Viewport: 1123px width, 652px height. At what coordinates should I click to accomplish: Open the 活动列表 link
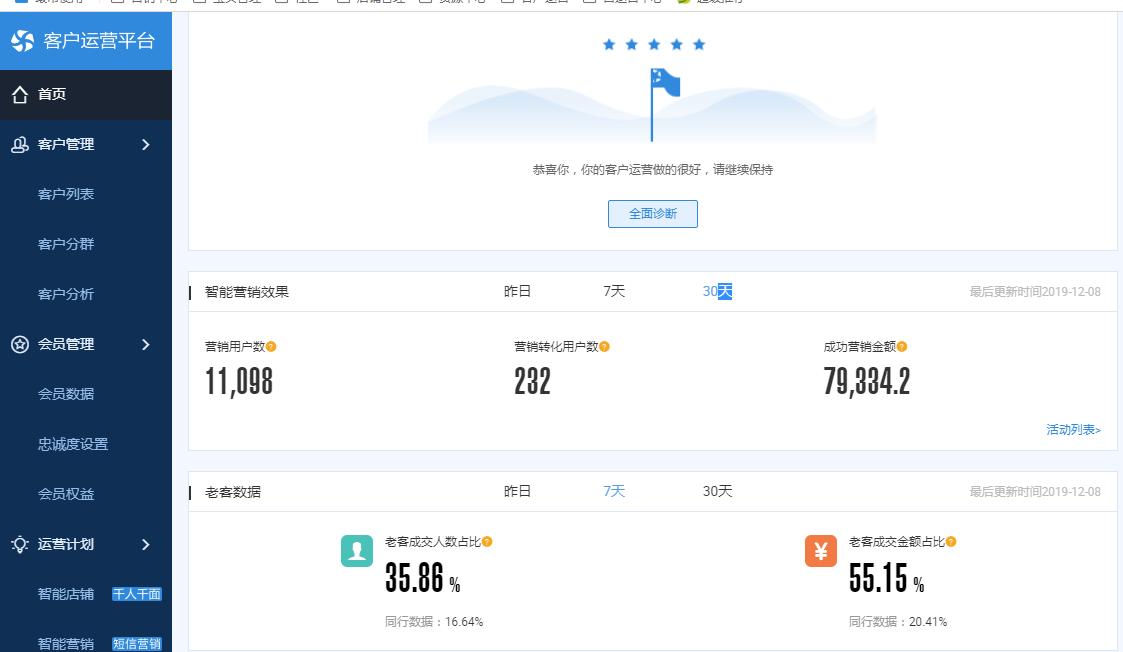click(x=1072, y=429)
